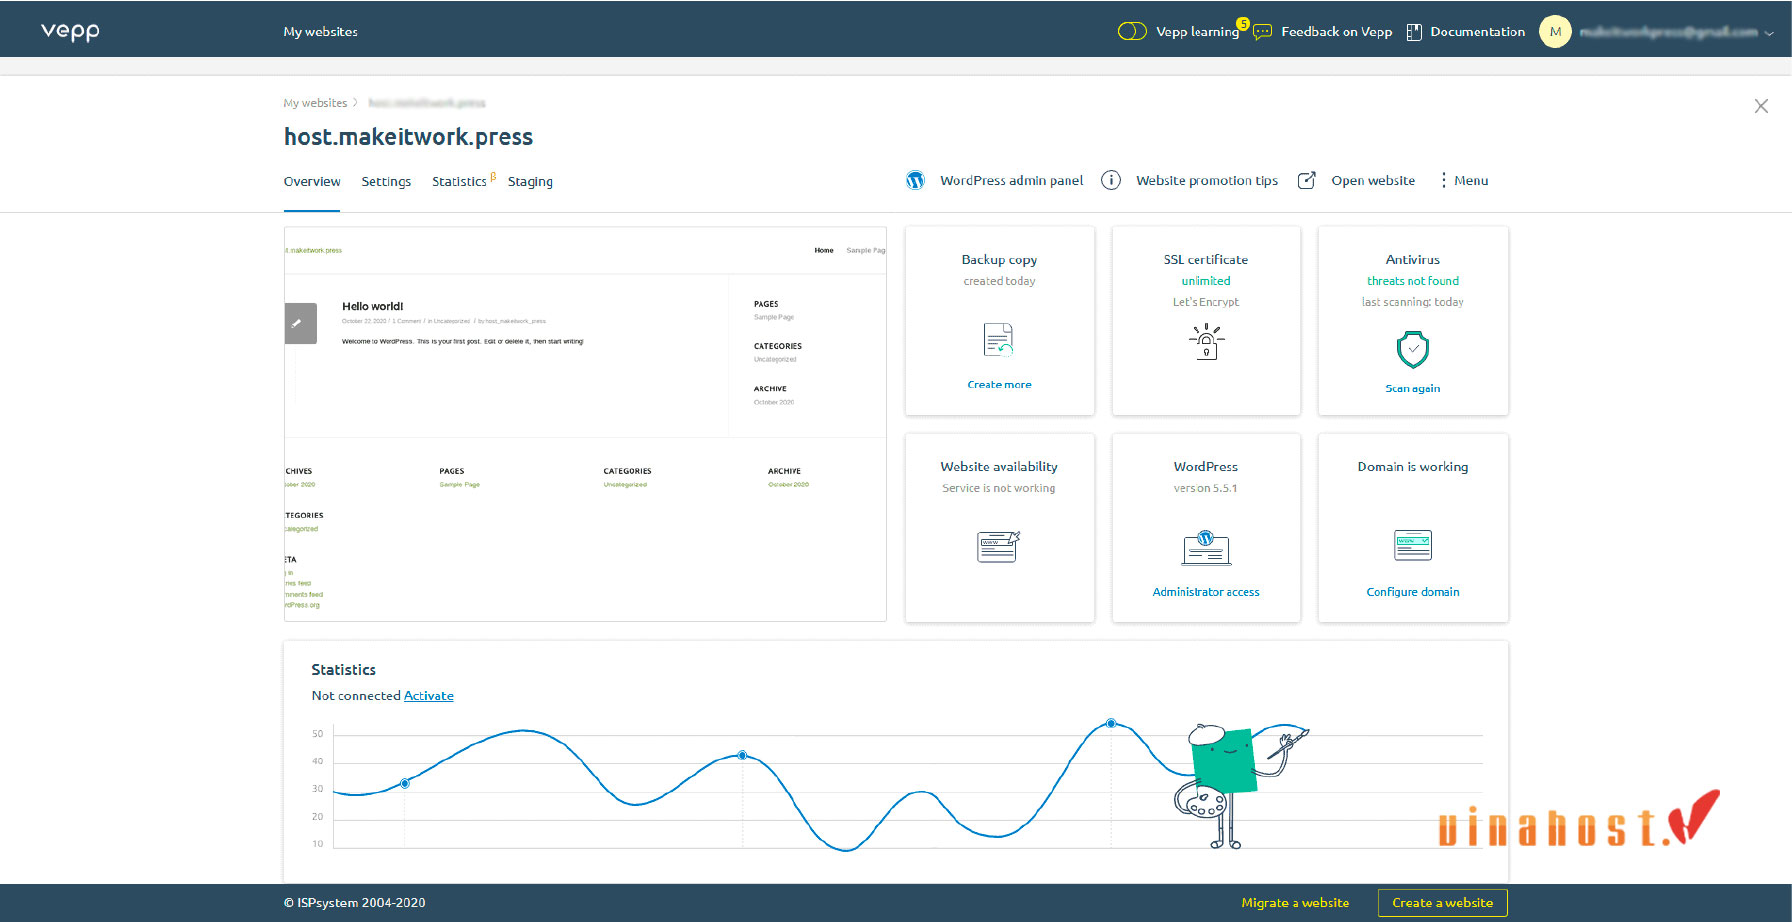Click the Backup copy document icon

998,340
